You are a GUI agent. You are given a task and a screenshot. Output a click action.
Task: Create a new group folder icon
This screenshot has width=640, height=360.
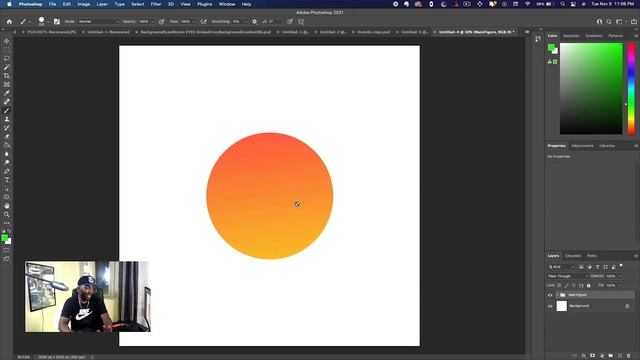(611, 356)
